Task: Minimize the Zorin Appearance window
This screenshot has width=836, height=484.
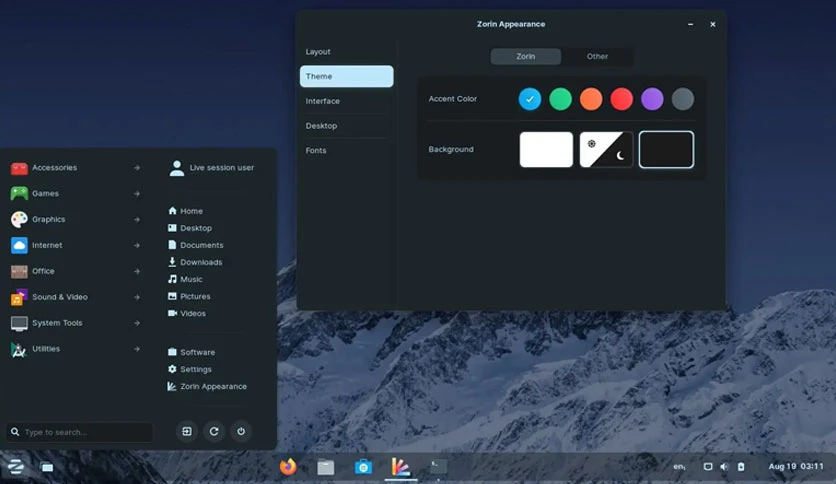Action: tap(690, 25)
